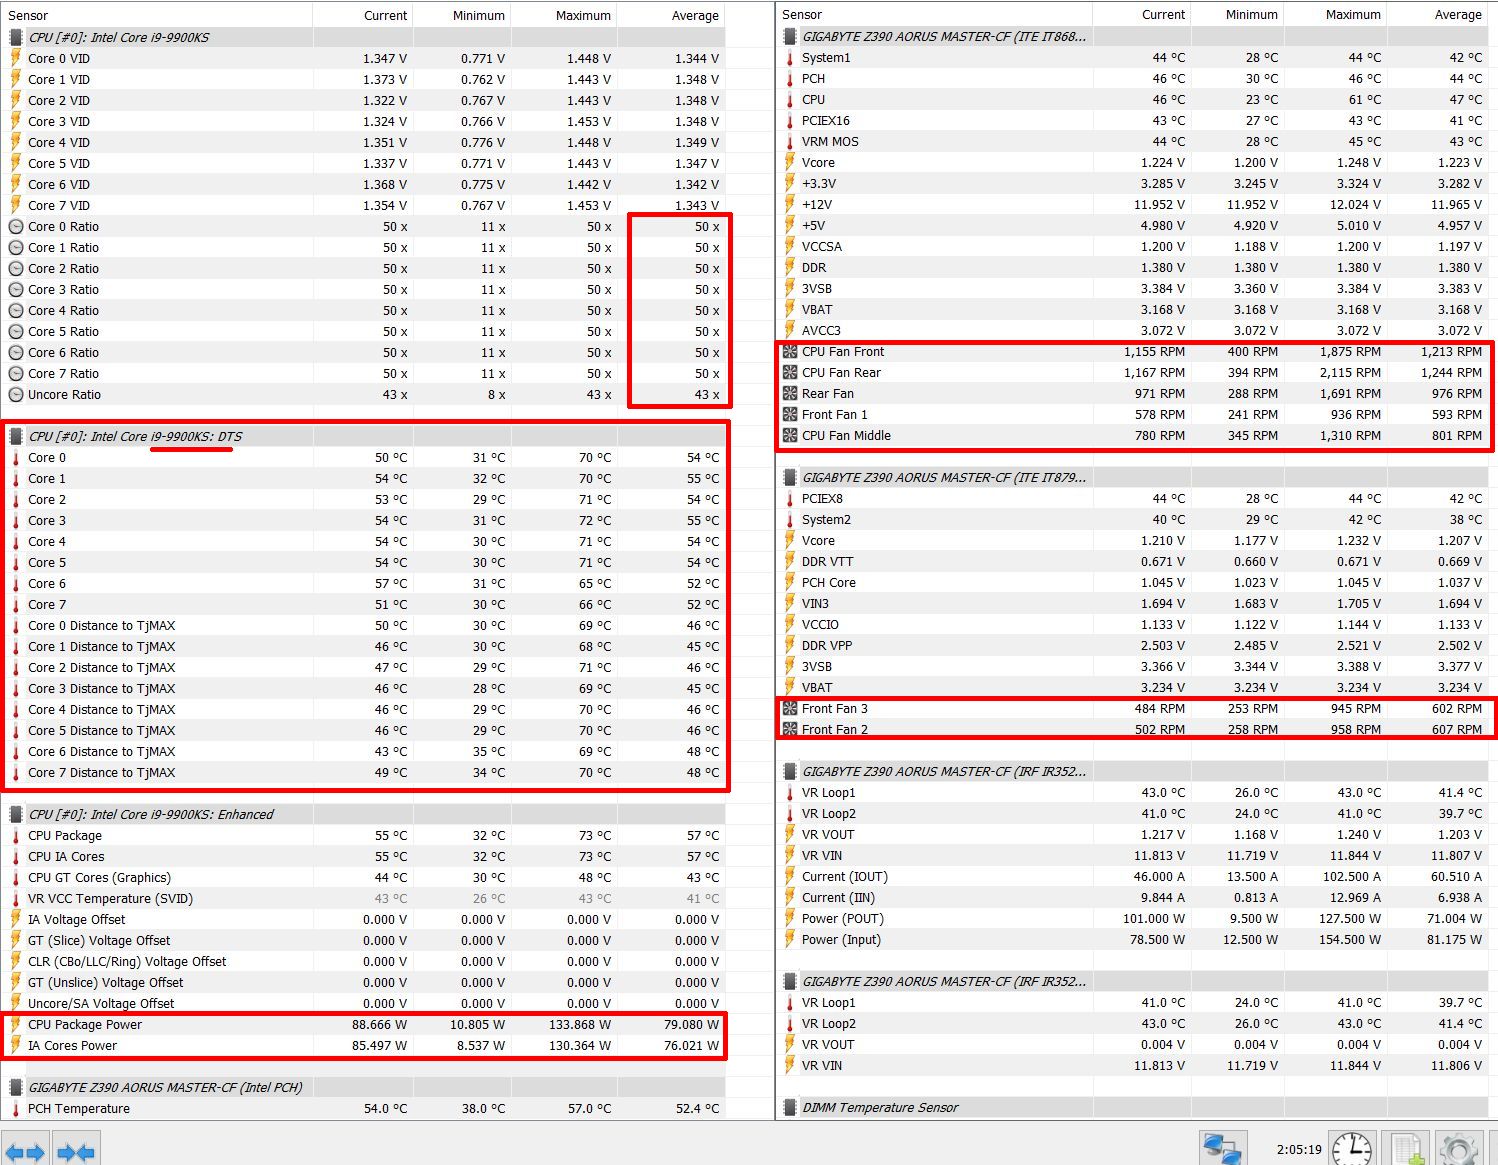This screenshot has height=1165, width=1498.
Task: Click the Average column header above the Core VID values
Action: pyautogui.click(x=695, y=16)
